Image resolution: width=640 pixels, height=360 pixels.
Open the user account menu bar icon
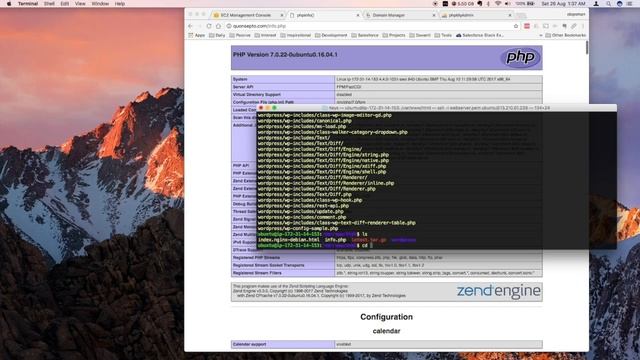596,4
